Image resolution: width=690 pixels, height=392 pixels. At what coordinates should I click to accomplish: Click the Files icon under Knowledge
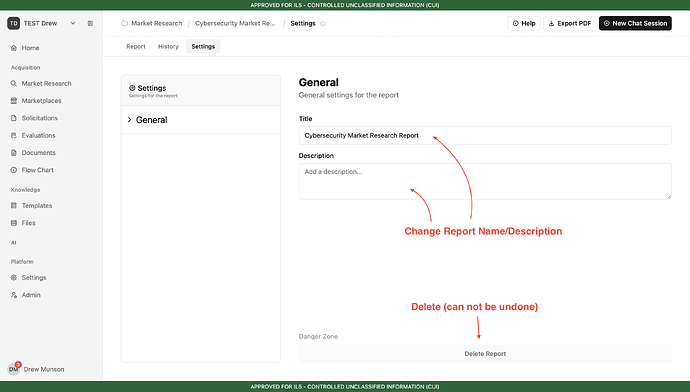[x=14, y=223]
